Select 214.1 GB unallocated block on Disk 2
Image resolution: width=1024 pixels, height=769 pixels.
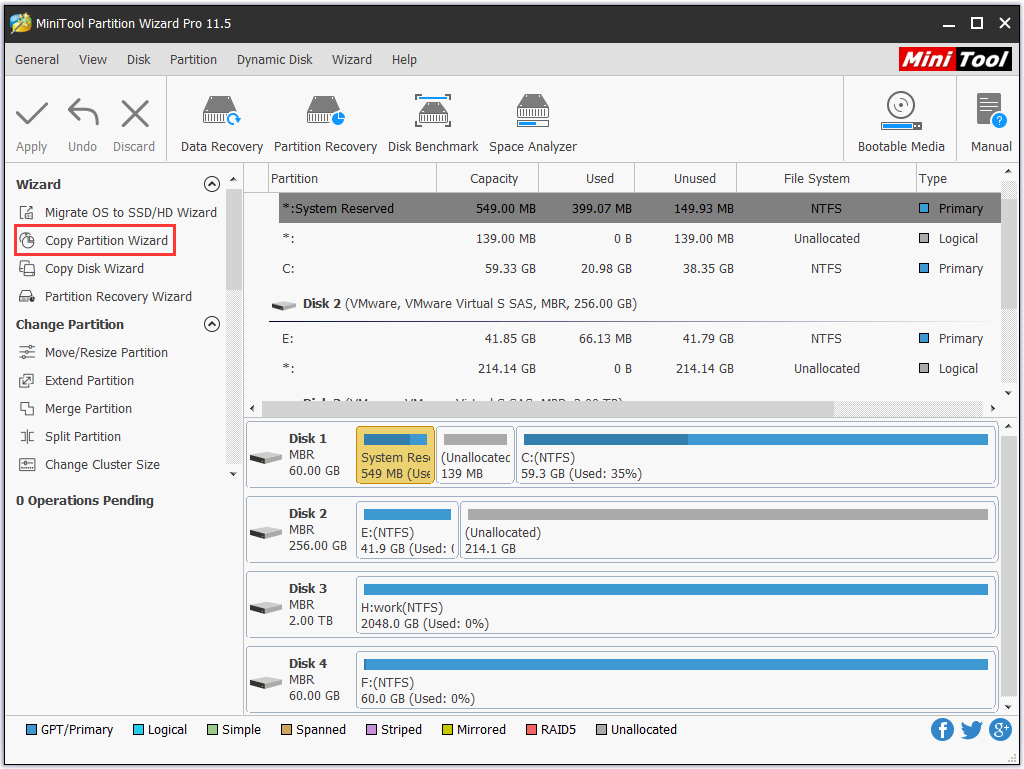[x=728, y=530]
